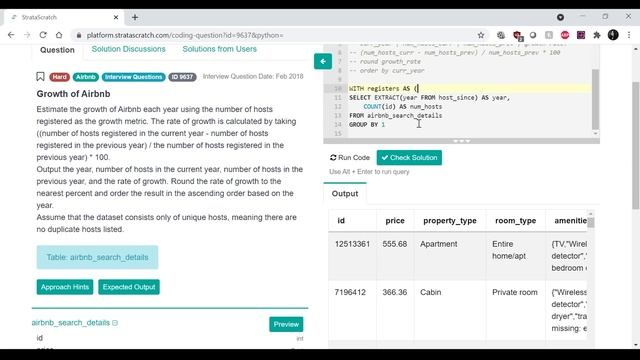Close the StrataScratch tab

(x=116, y=17)
